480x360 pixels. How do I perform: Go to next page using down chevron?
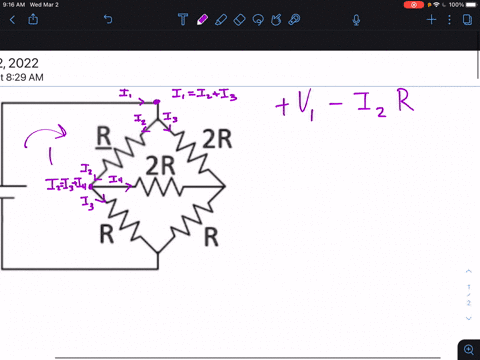[x=468, y=318]
